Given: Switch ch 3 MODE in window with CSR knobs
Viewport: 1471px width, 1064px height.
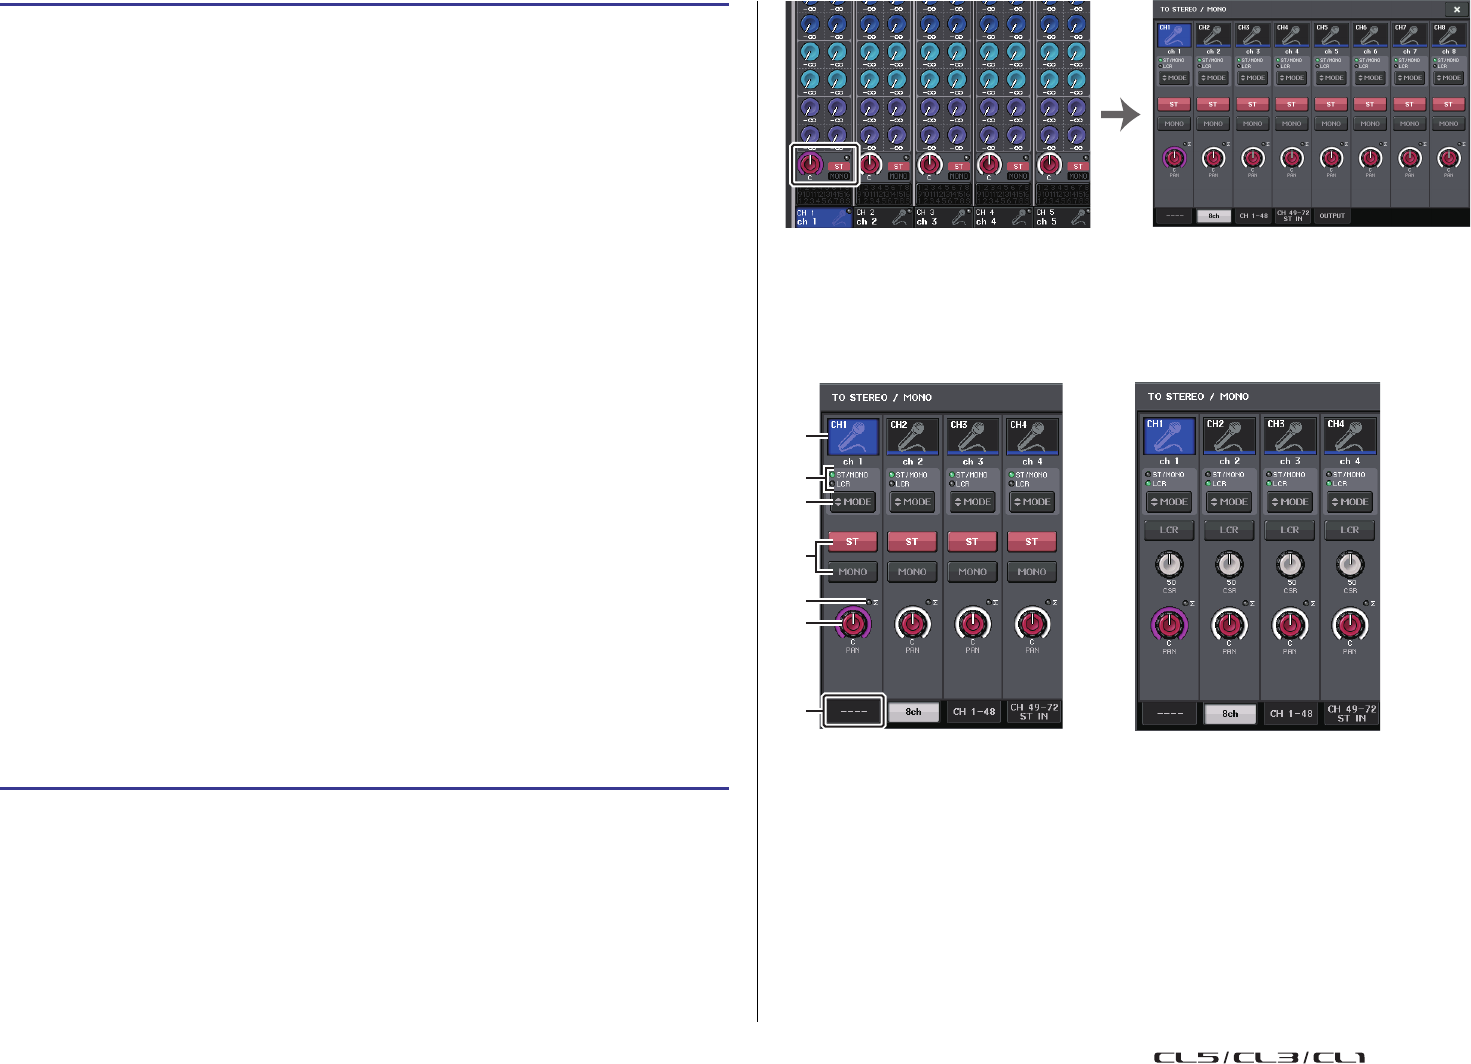Looking at the screenshot, I should (x=1290, y=502).
